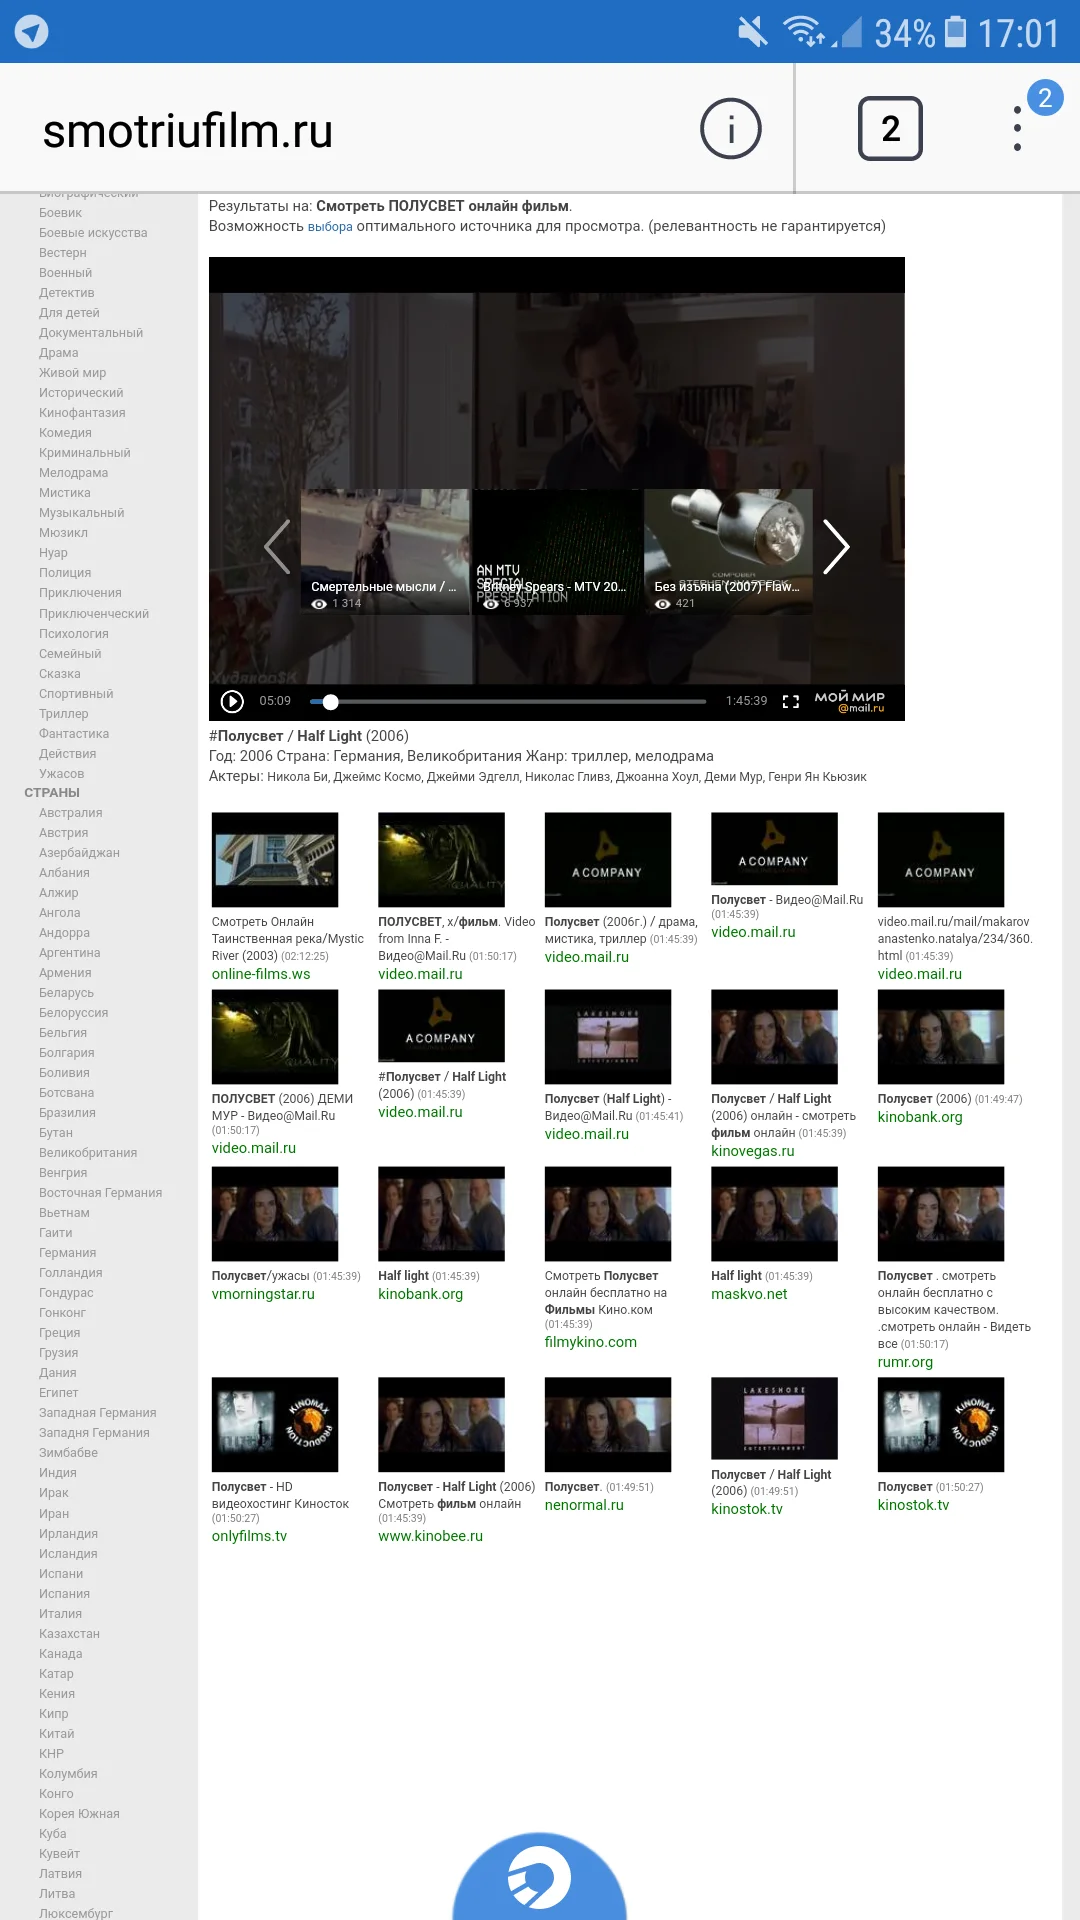Open the browser tabs counter

890,128
